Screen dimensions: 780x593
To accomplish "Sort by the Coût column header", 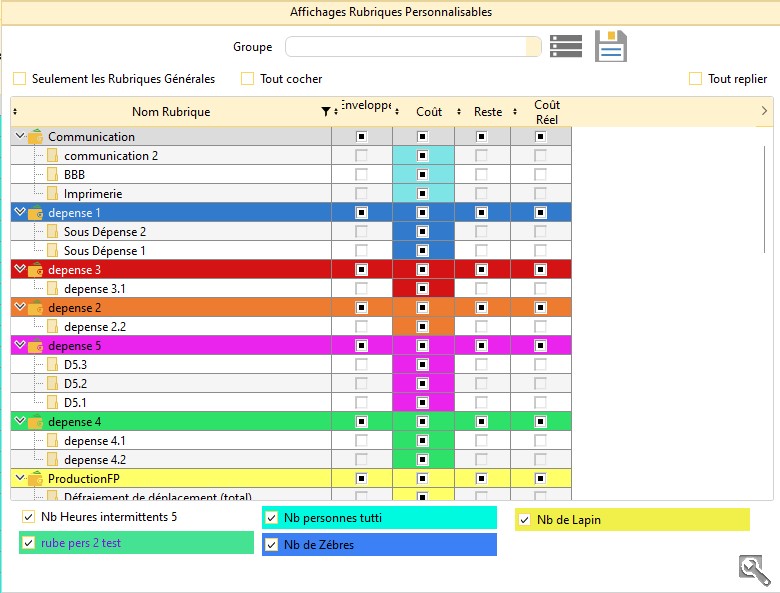I will 429,112.
